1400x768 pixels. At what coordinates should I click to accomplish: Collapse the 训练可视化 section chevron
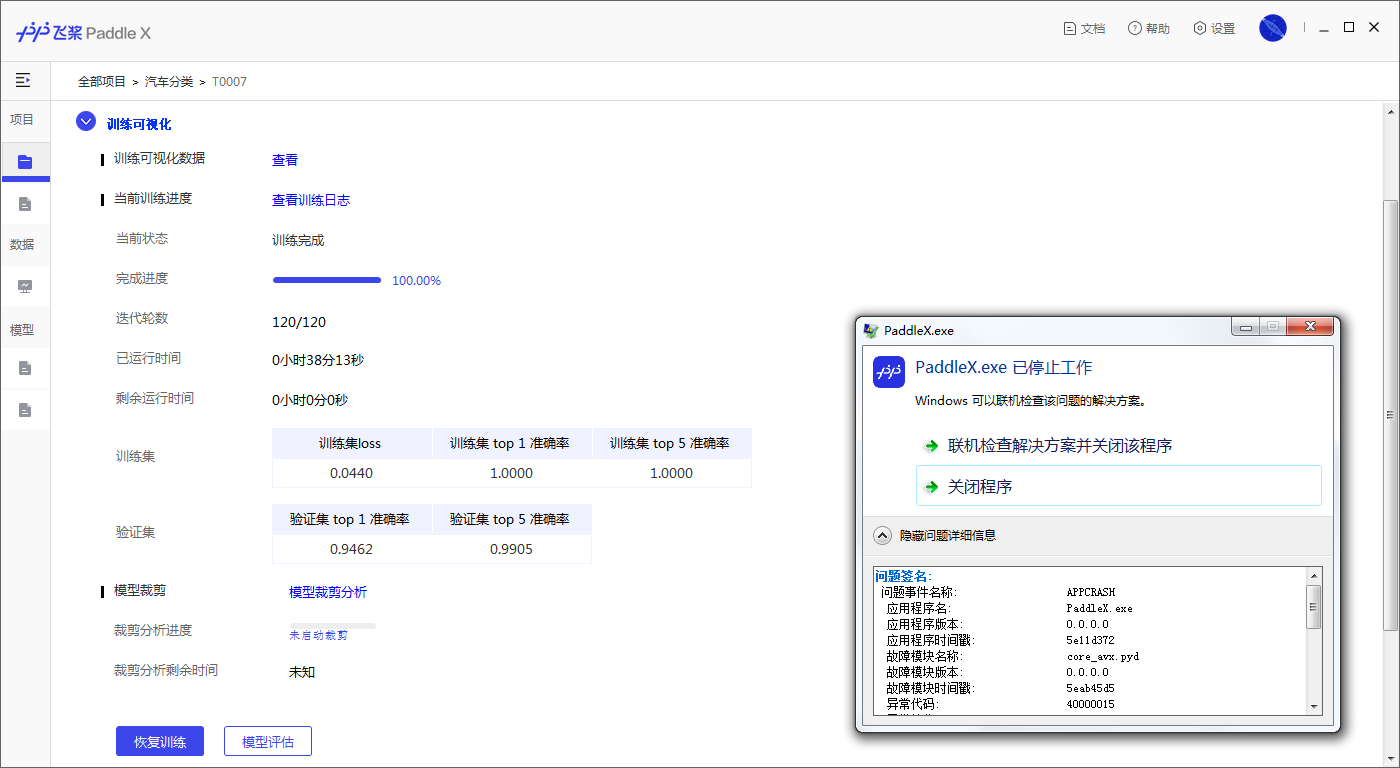pyautogui.click(x=86, y=121)
